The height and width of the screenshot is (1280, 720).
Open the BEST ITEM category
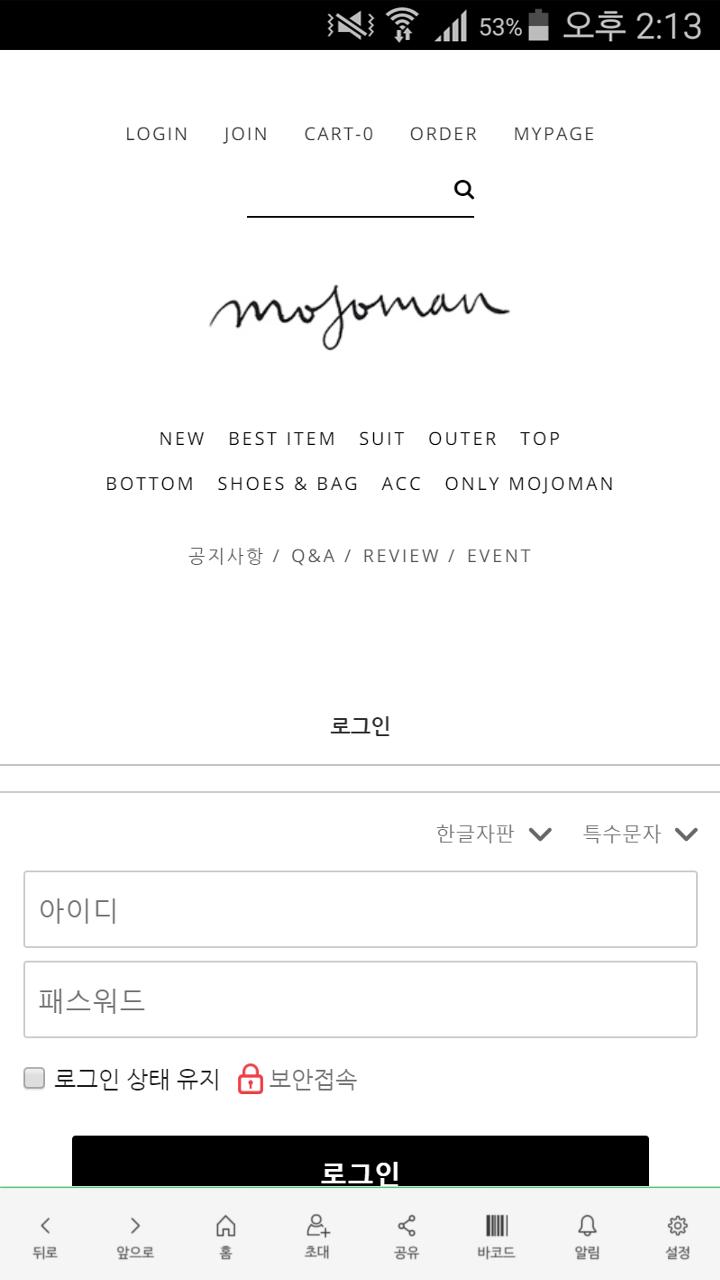pos(282,439)
